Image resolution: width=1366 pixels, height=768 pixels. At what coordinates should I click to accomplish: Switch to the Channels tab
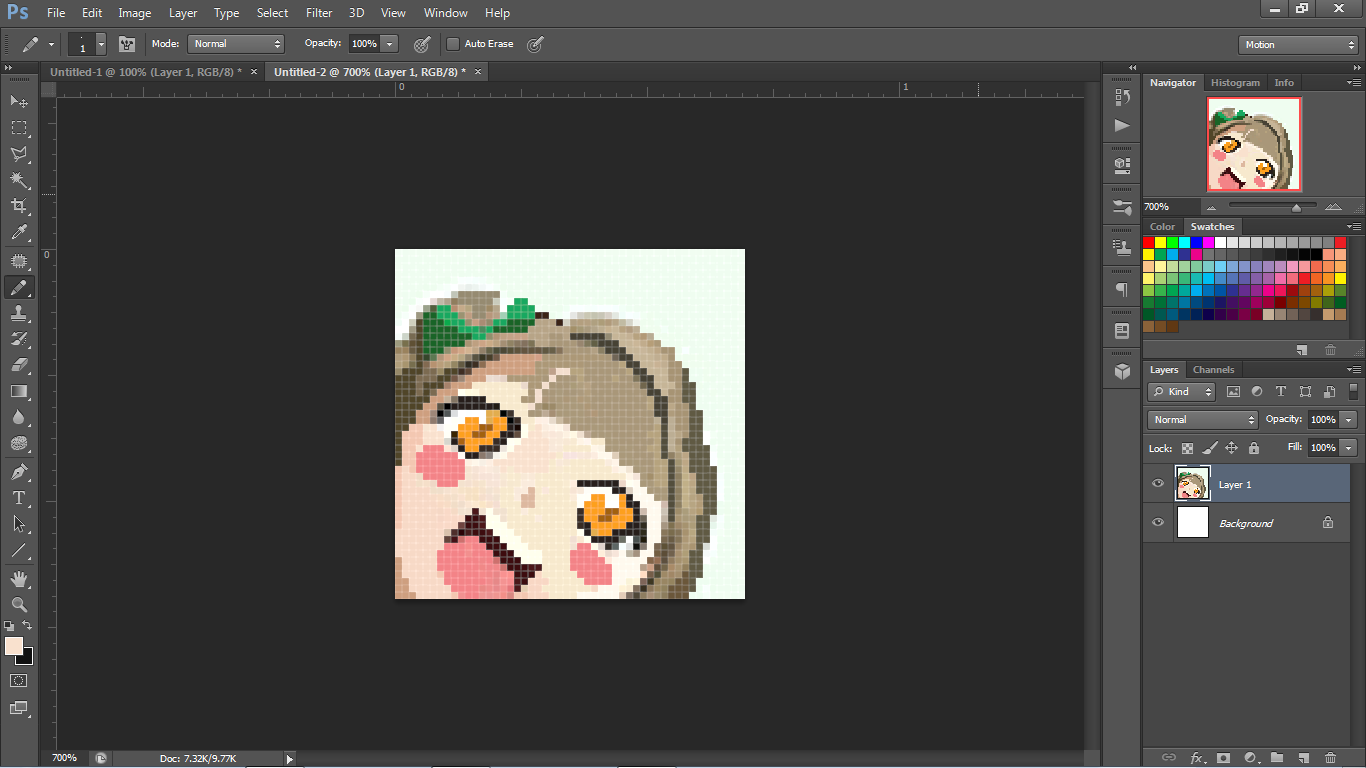1213,370
